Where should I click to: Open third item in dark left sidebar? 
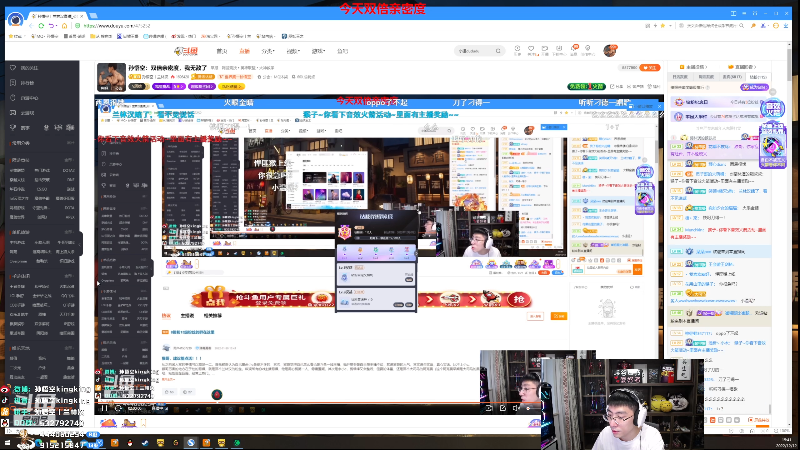point(42,98)
